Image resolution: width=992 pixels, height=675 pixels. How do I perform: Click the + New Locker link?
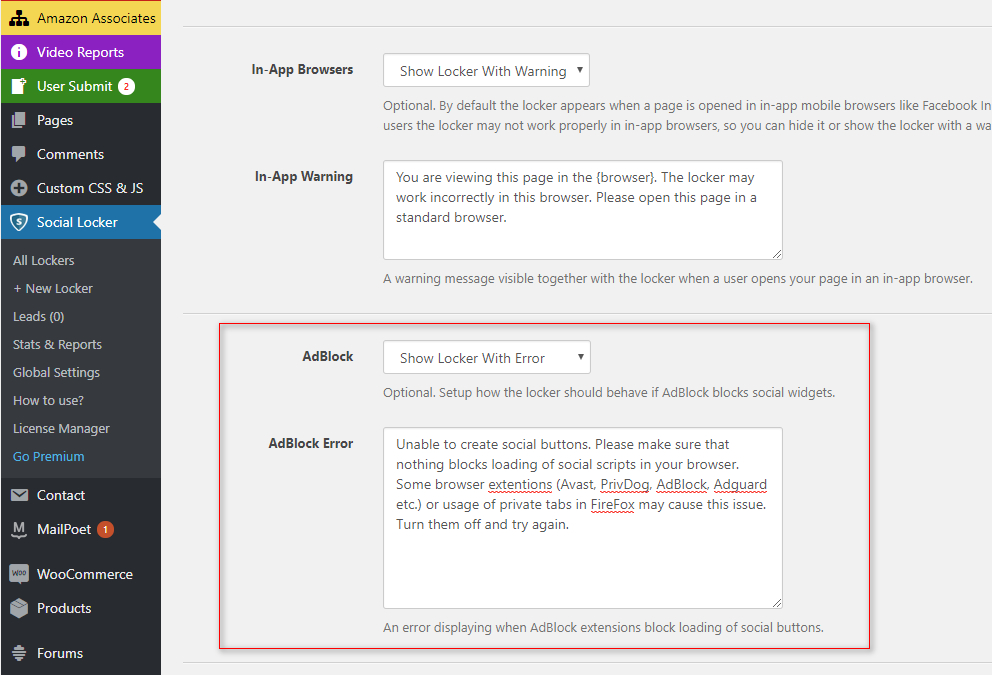53,288
